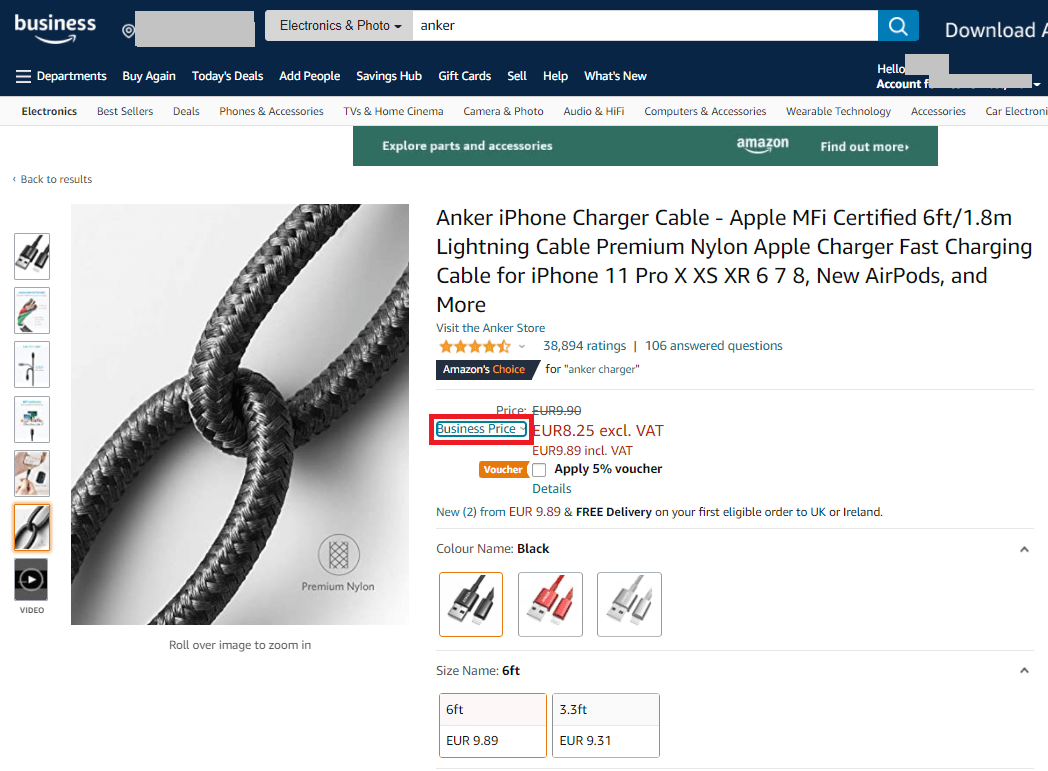Collapse the Colour Name section chevron

point(1024,549)
